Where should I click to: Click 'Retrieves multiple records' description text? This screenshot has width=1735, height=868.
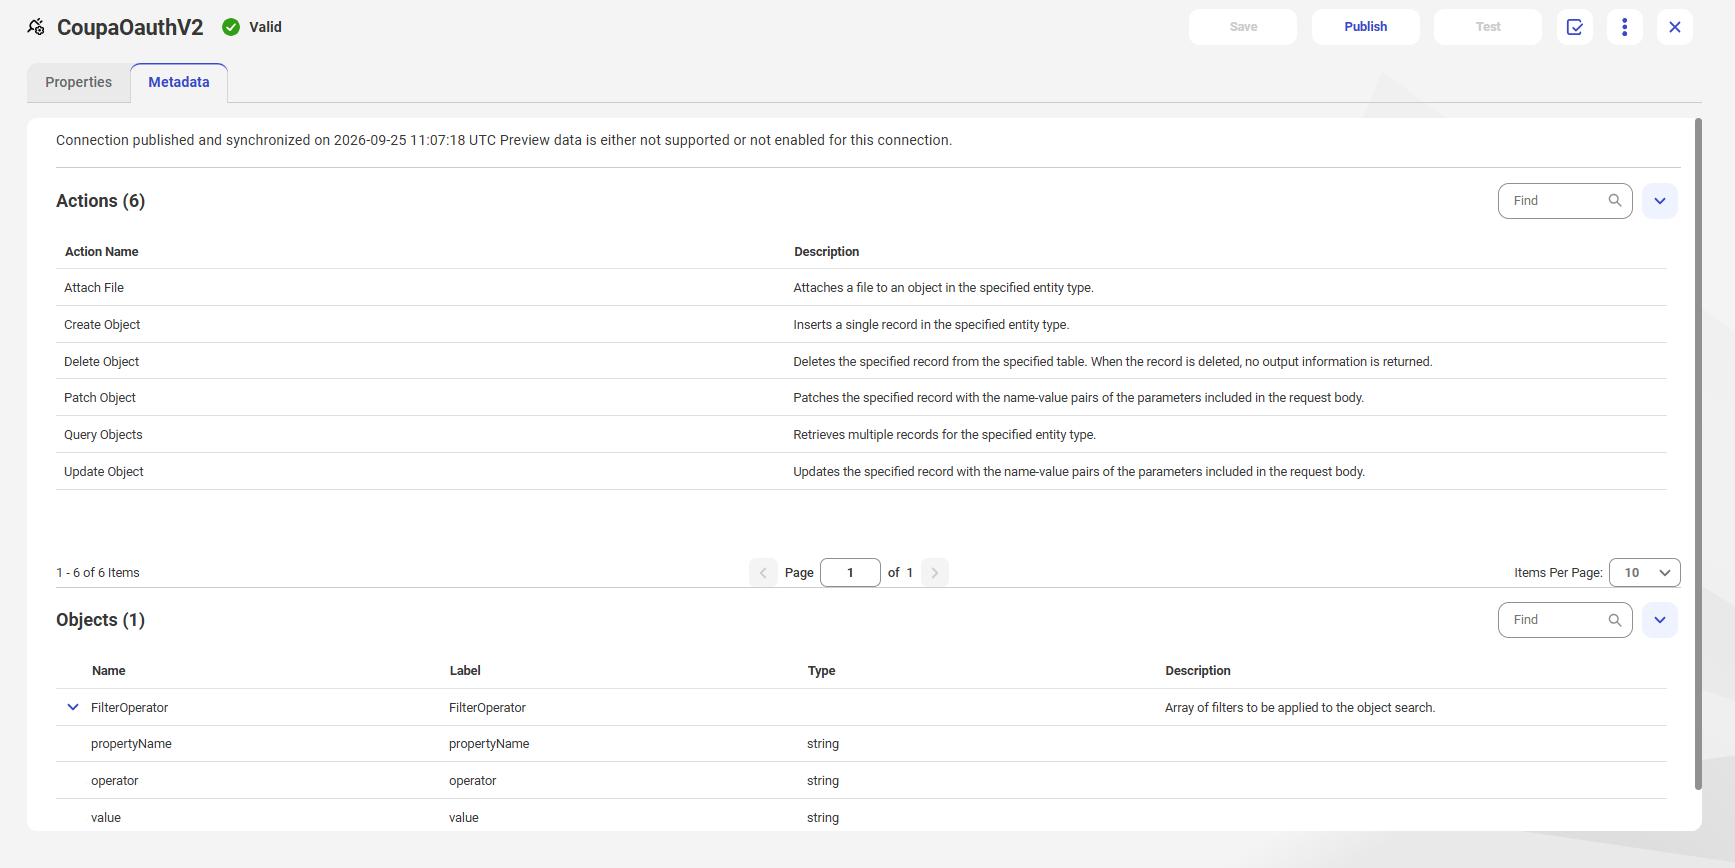945,435
